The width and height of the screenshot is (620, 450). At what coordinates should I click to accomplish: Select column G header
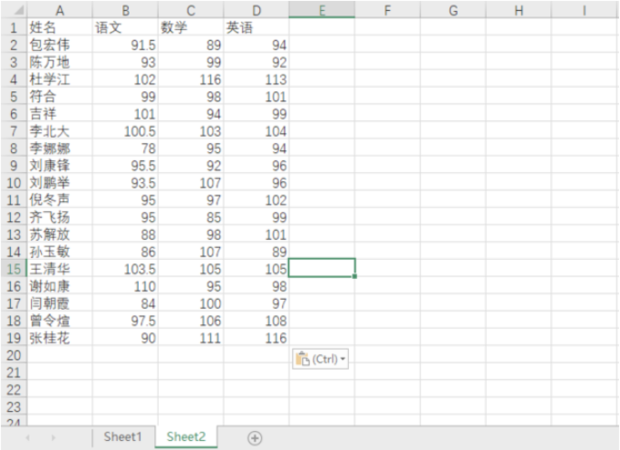(453, 10)
